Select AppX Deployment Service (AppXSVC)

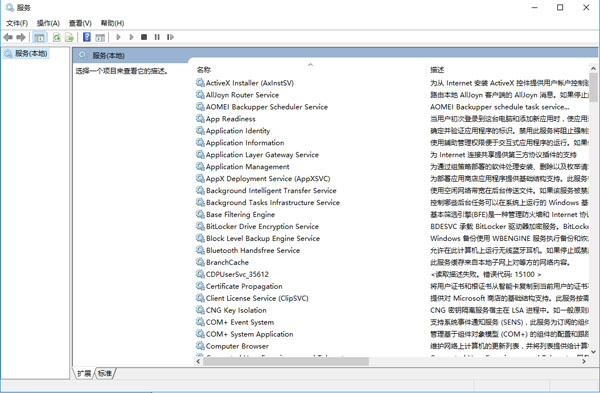[x=268, y=179]
